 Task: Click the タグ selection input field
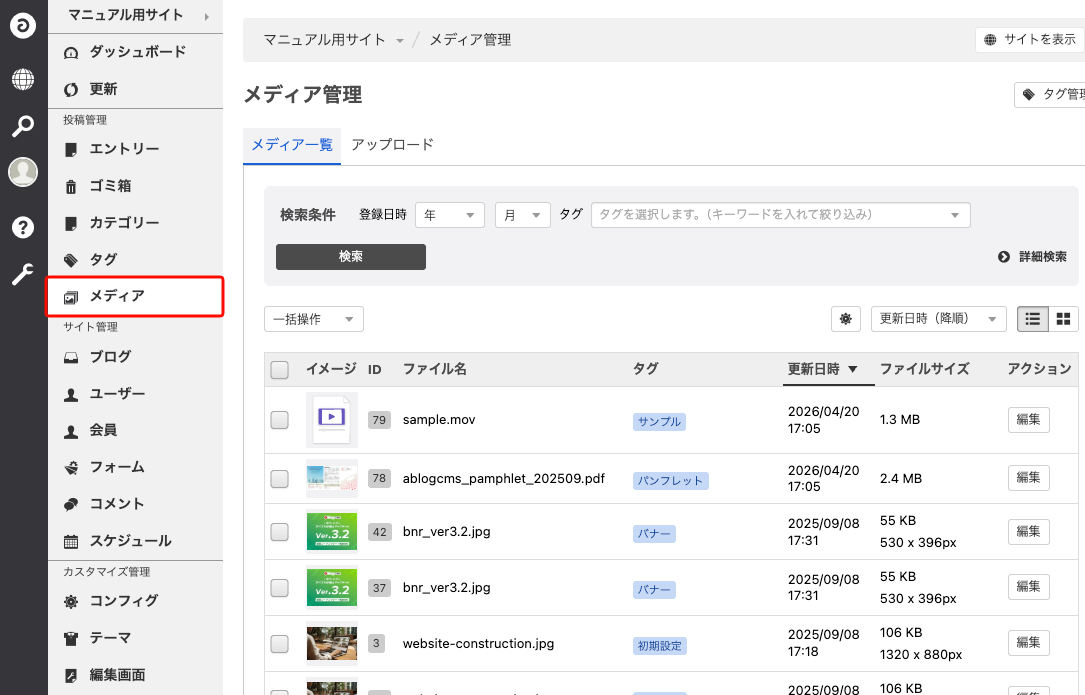coord(780,215)
